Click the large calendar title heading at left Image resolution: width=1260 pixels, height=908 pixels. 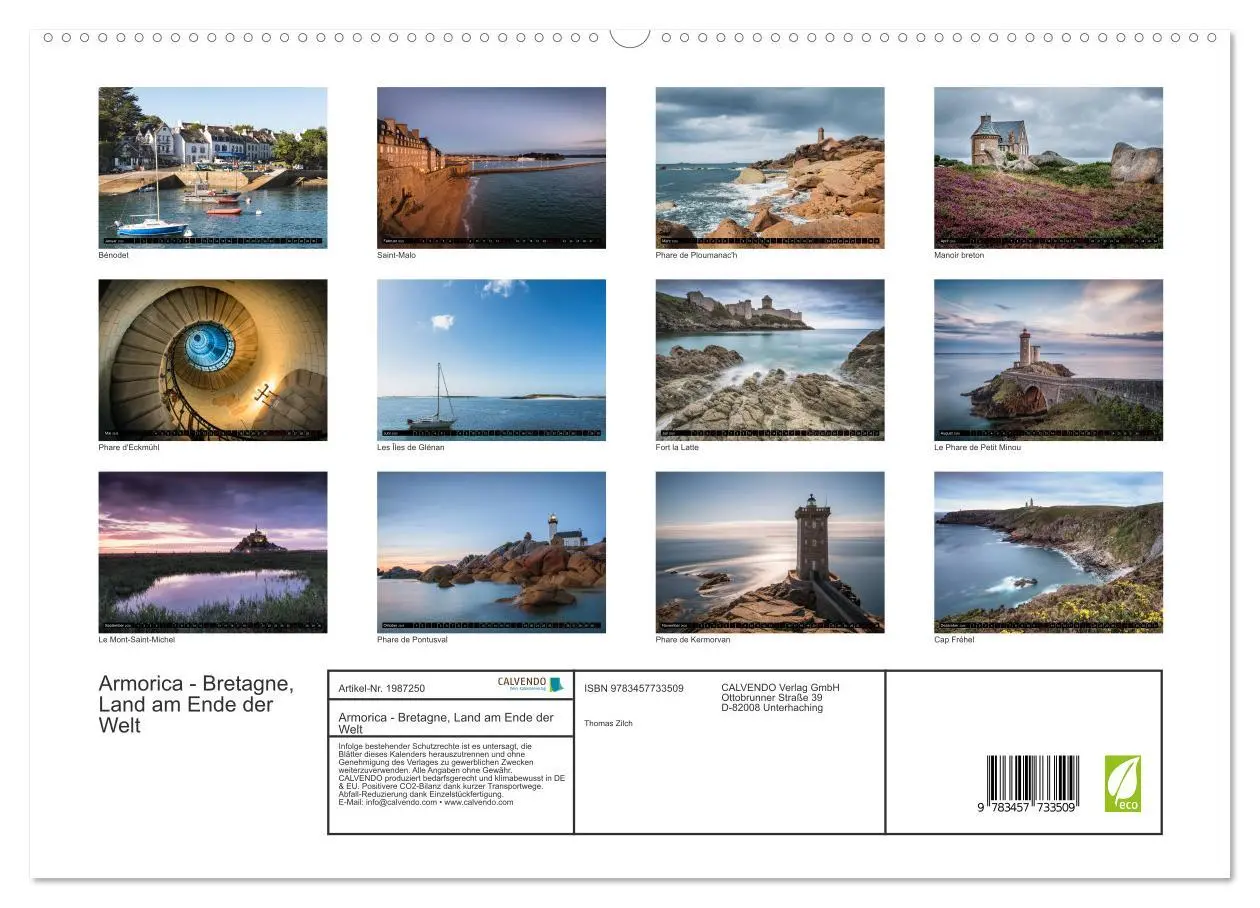(x=196, y=705)
